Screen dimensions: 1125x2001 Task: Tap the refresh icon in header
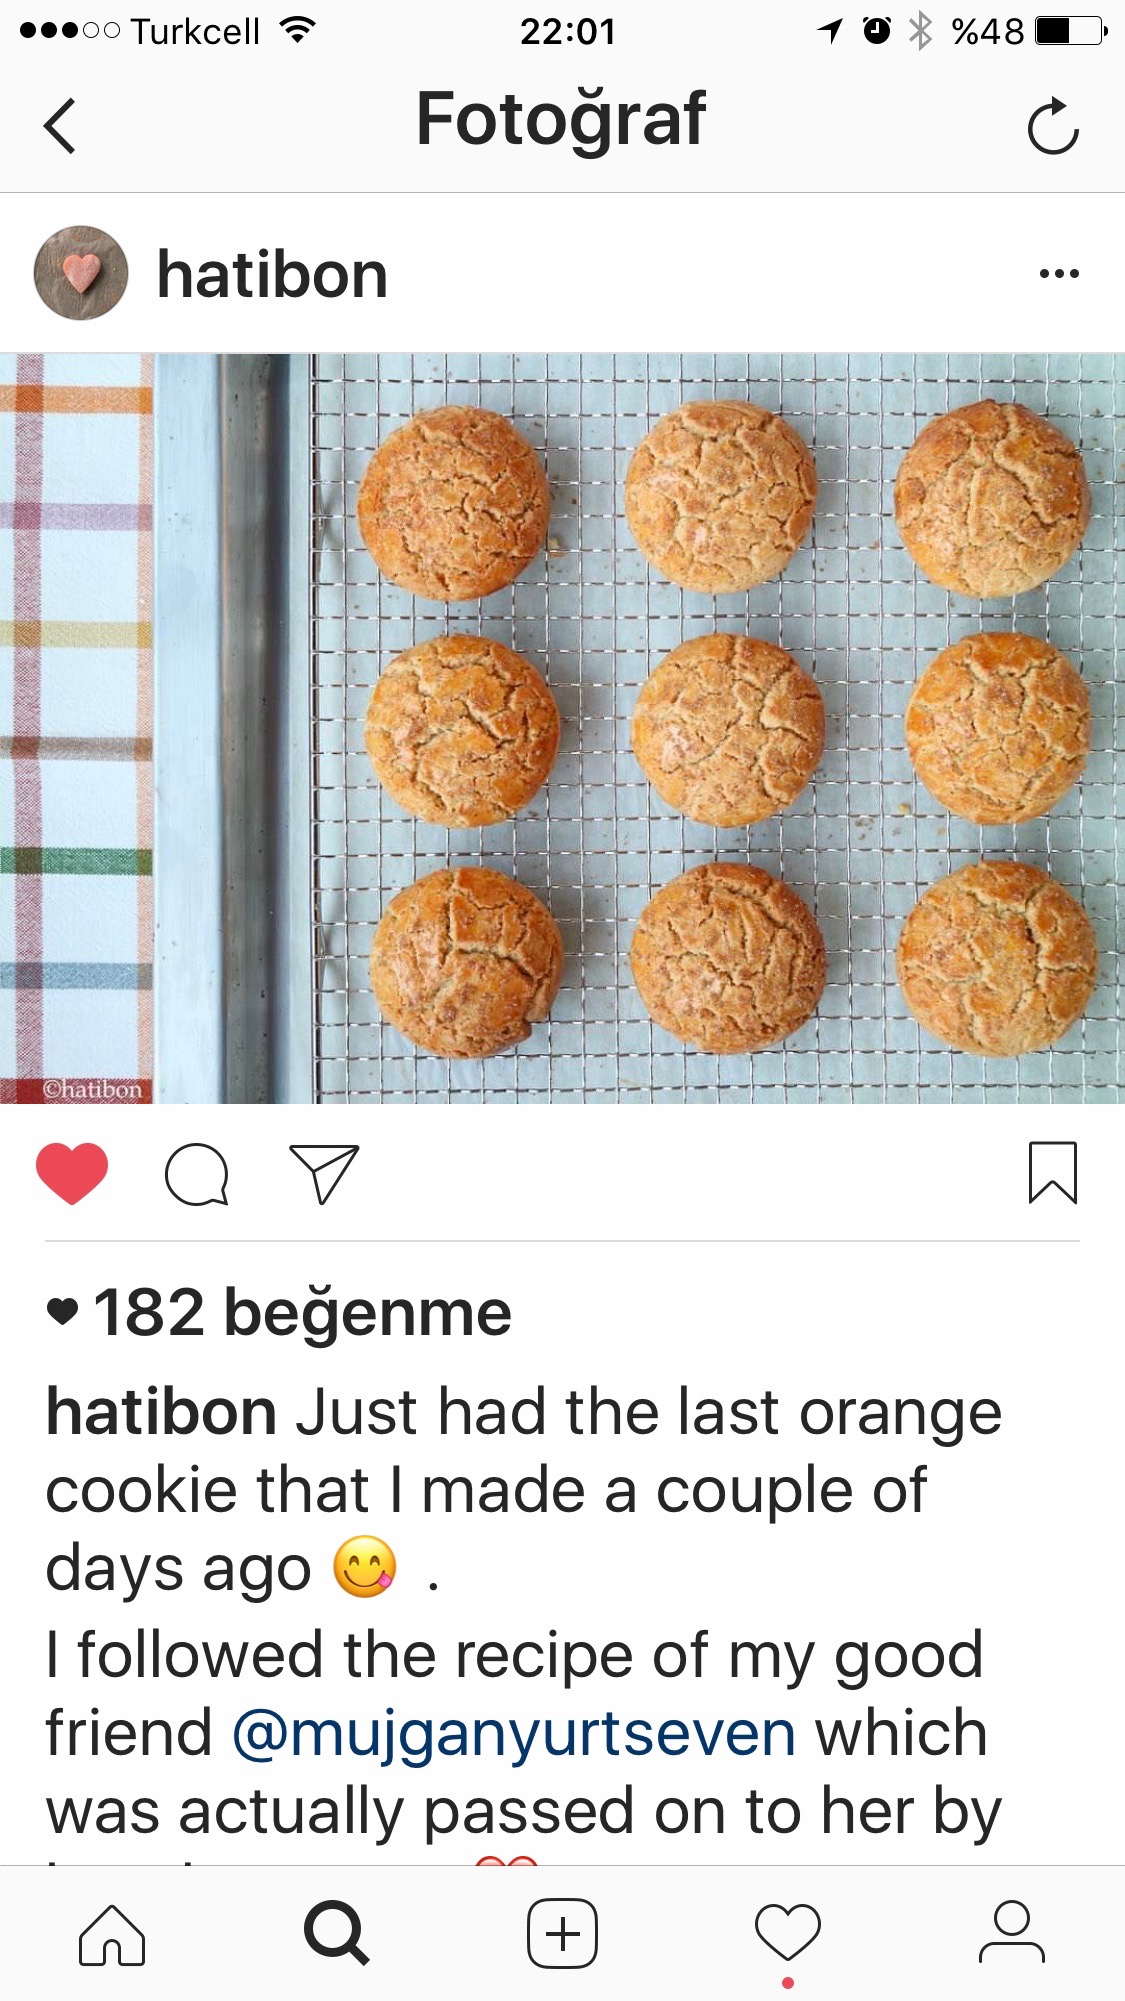pos(1053,126)
